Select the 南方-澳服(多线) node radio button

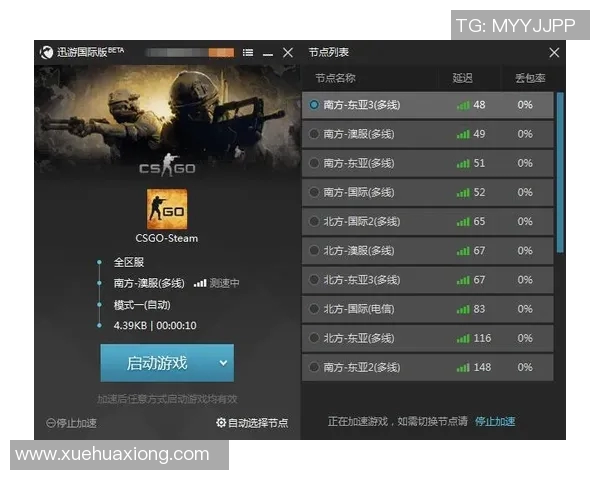[x=314, y=134]
